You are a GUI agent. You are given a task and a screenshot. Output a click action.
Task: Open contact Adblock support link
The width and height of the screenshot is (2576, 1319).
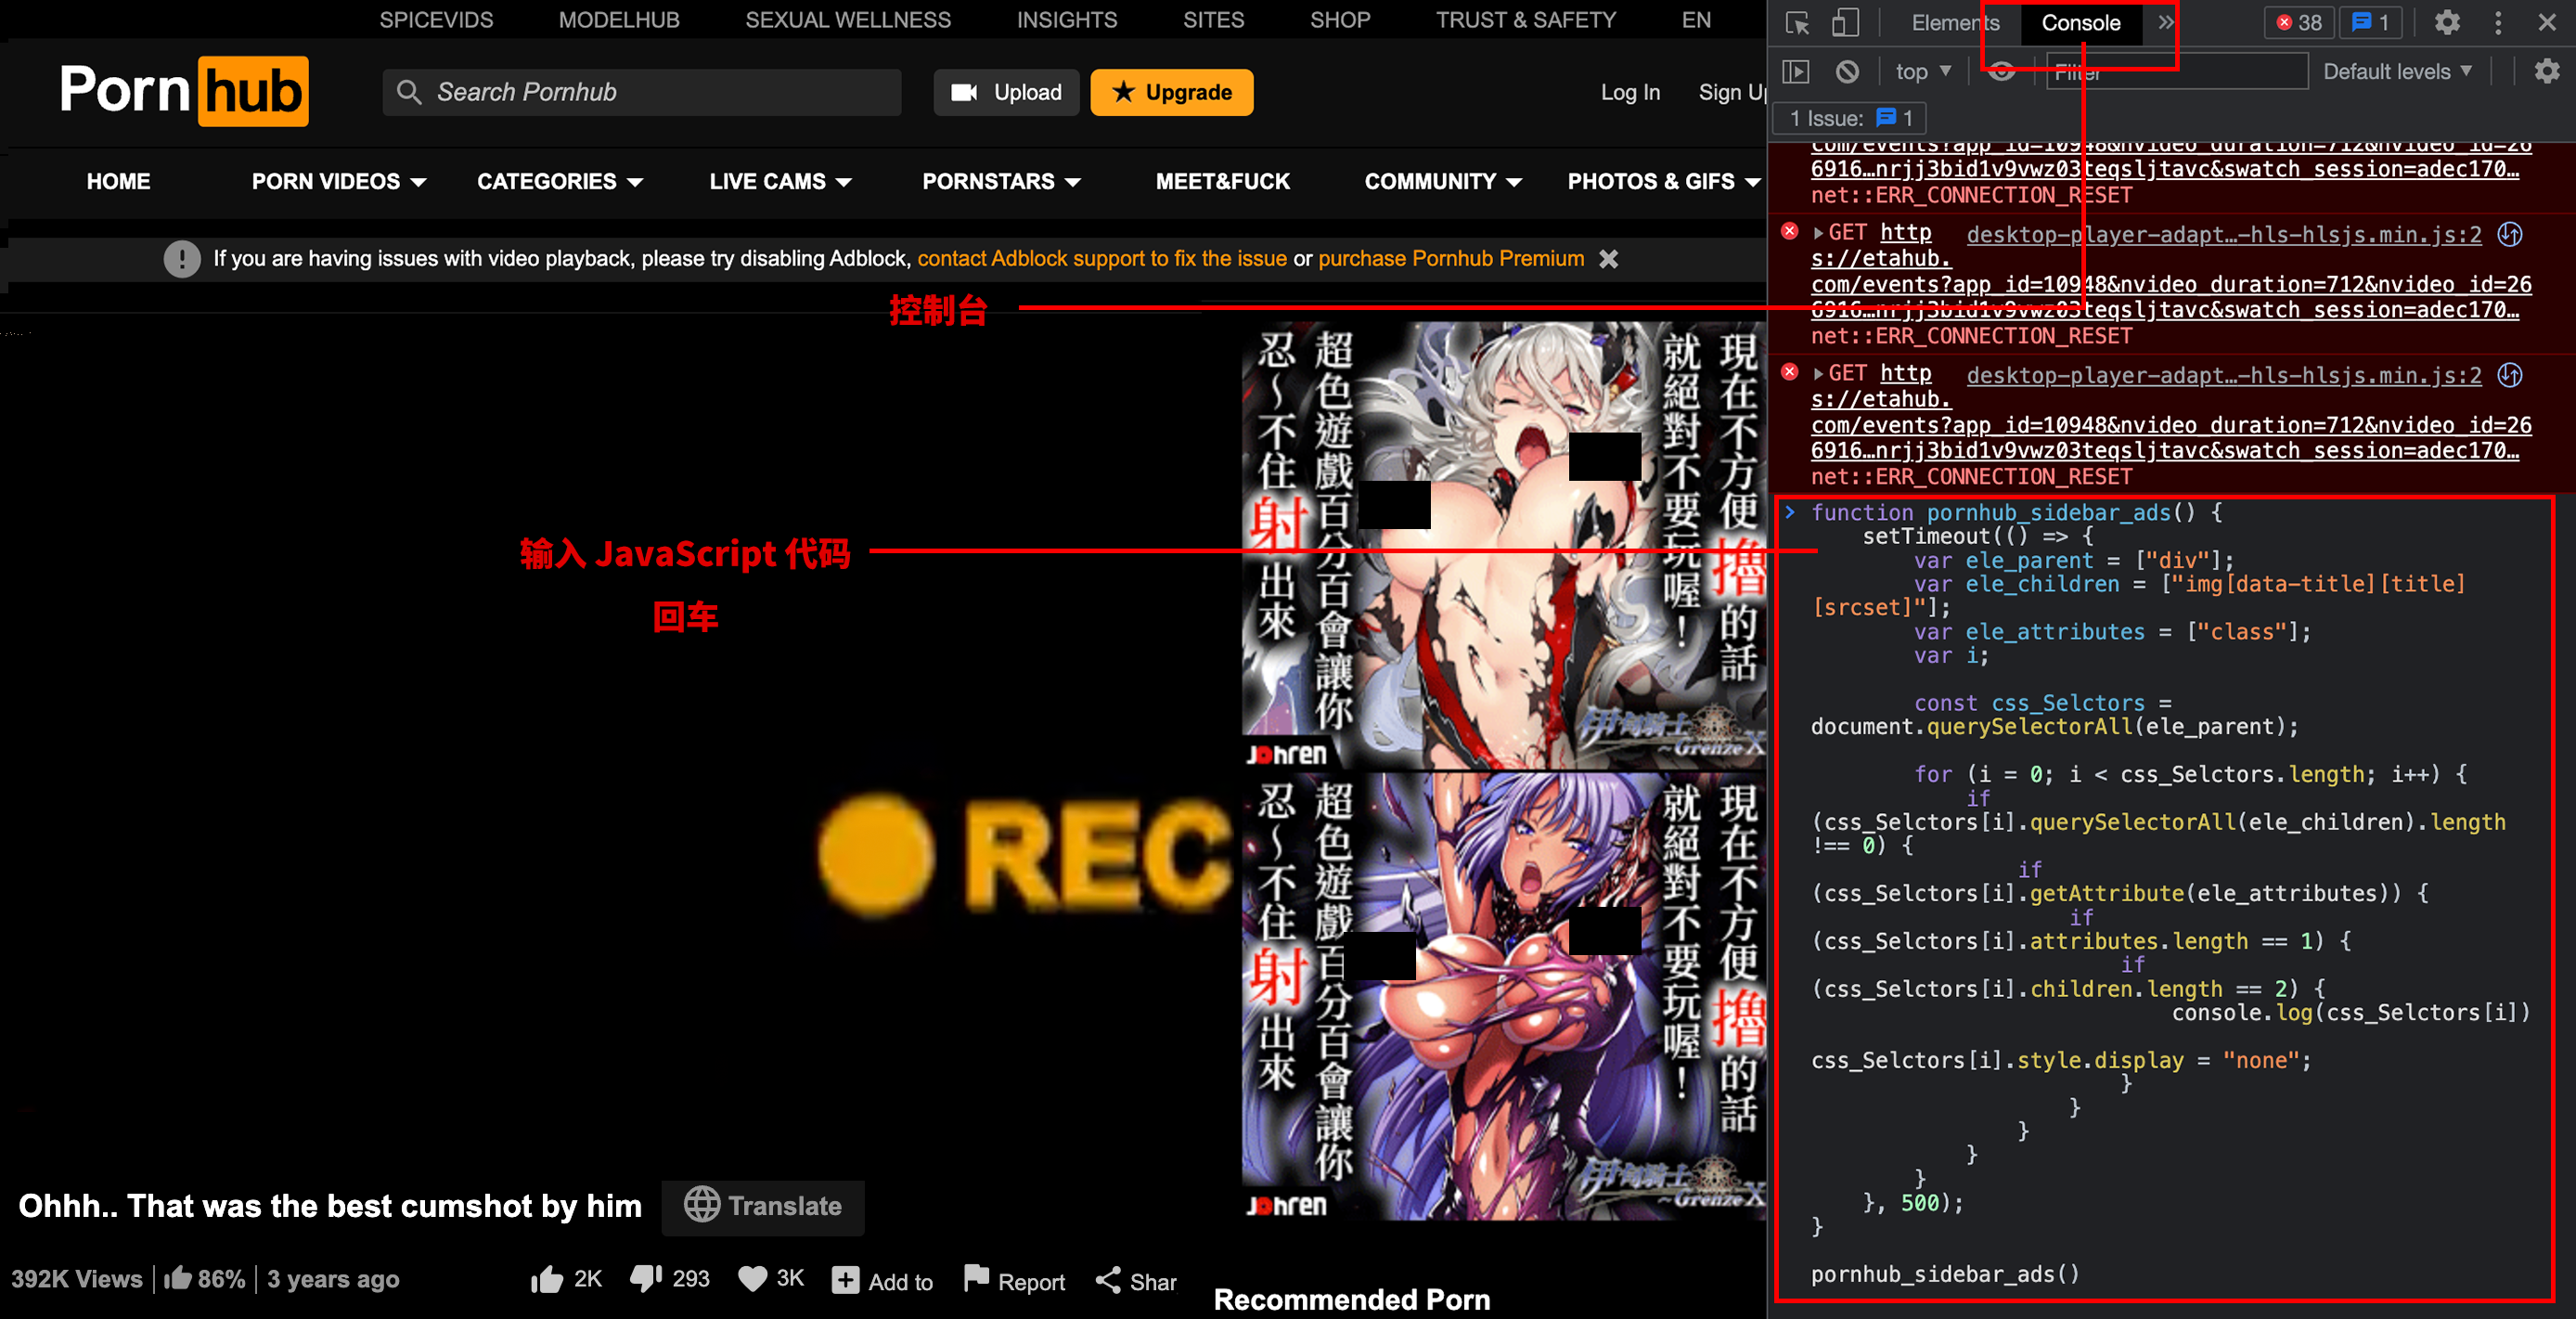(x=1102, y=259)
